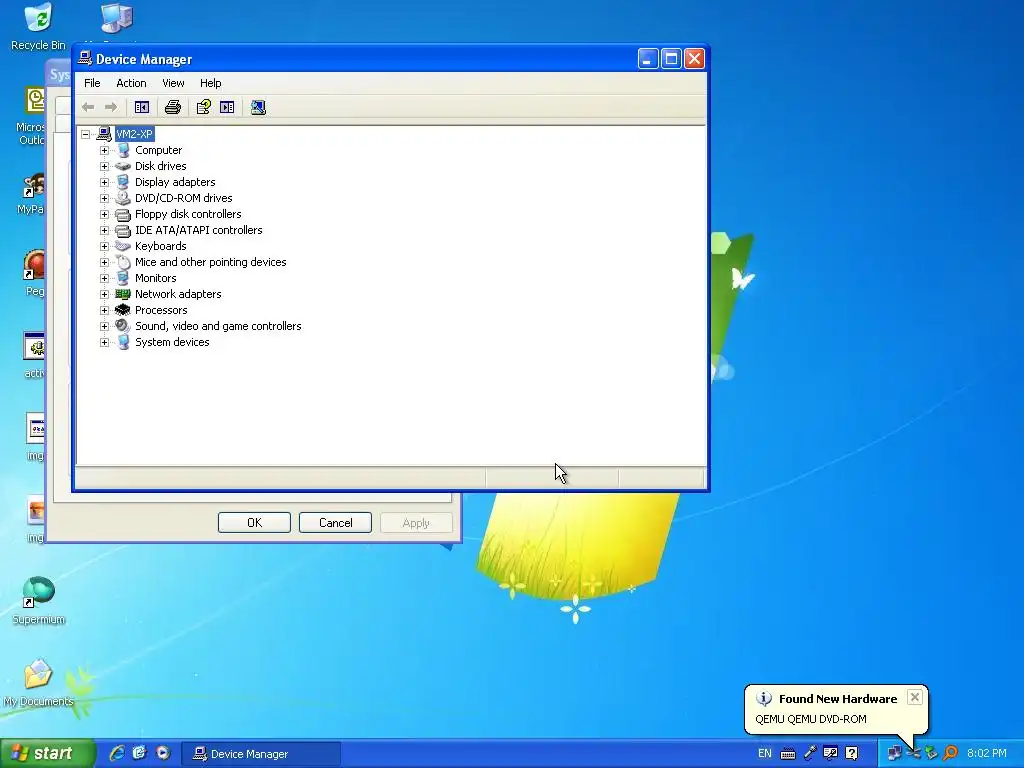Select the Computer category icon in tree
Screen dimensions: 1024x768
(123, 150)
